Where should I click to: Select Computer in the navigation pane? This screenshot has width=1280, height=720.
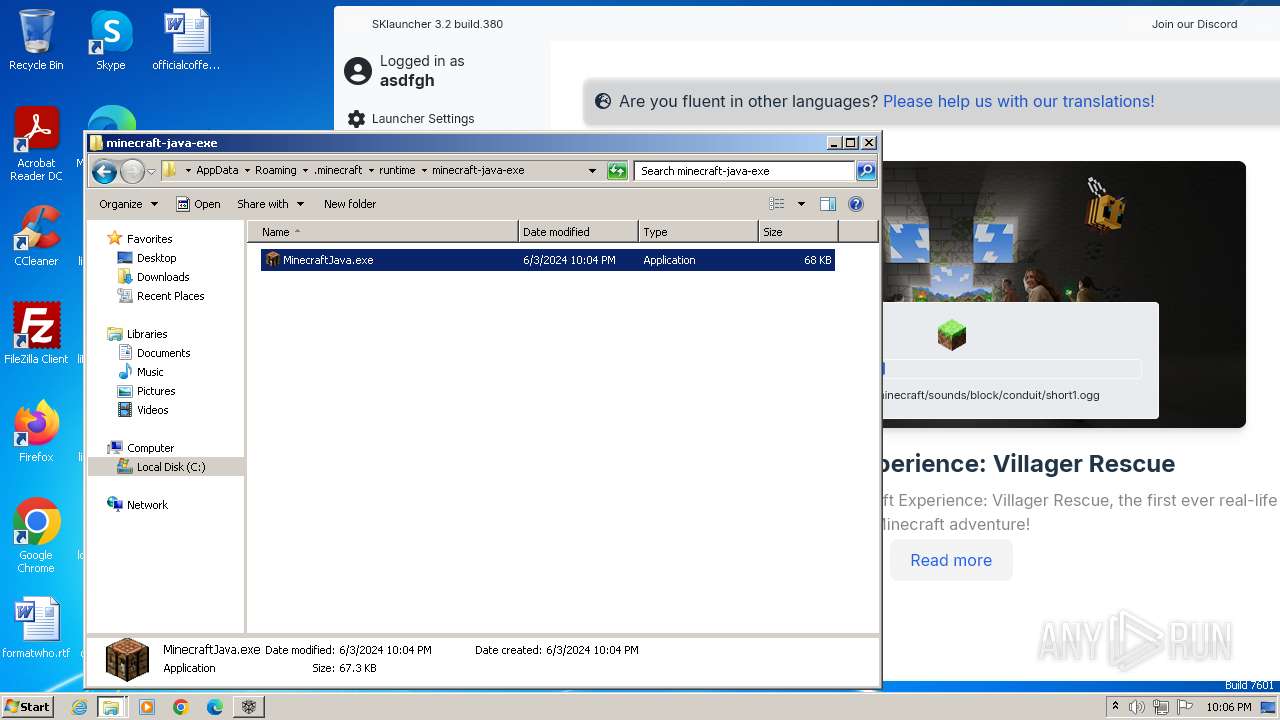point(150,448)
